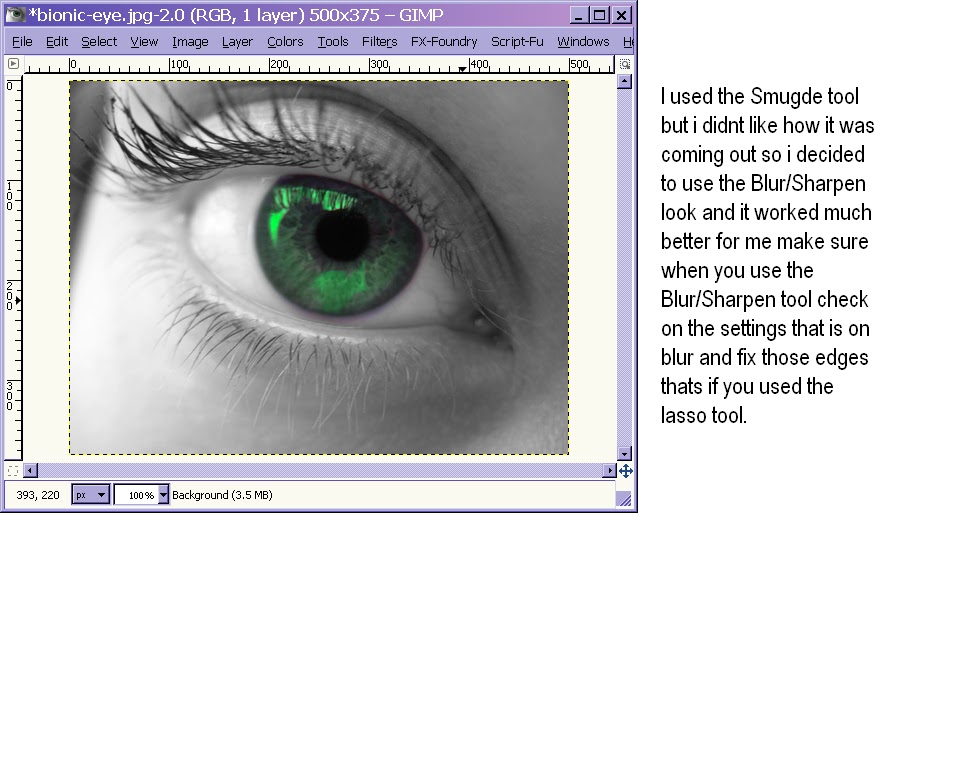Open the Navigation preview with the cross icon
Viewport: 960px width, 768px height.
click(624, 470)
